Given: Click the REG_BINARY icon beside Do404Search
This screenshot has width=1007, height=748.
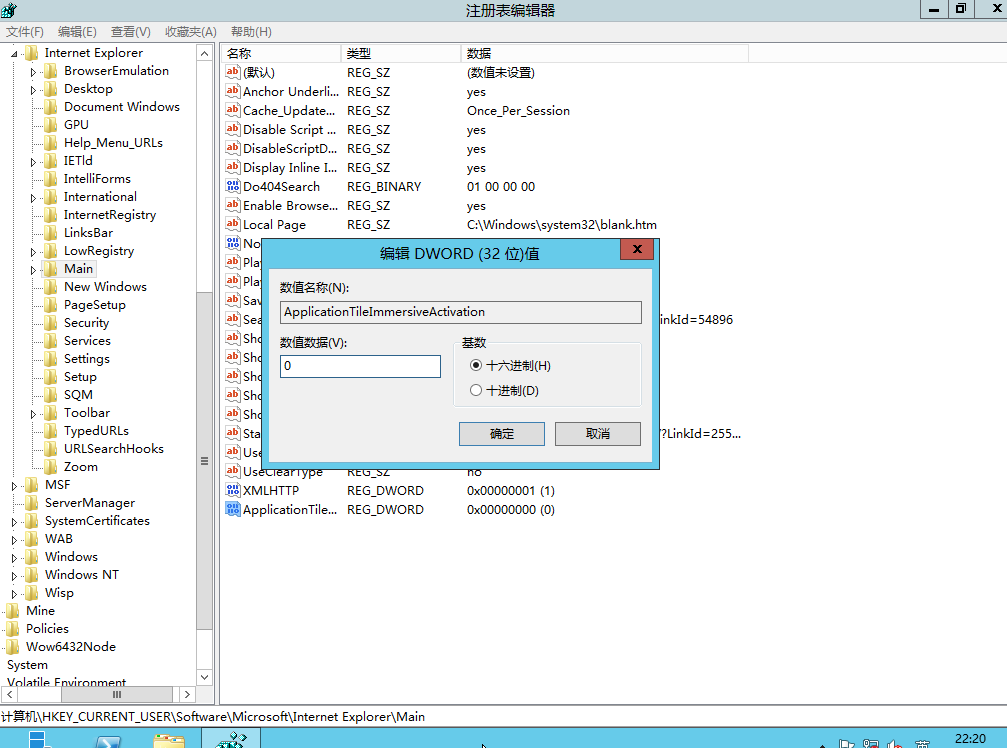Looking at the screenshot, I should click(235, 186).
